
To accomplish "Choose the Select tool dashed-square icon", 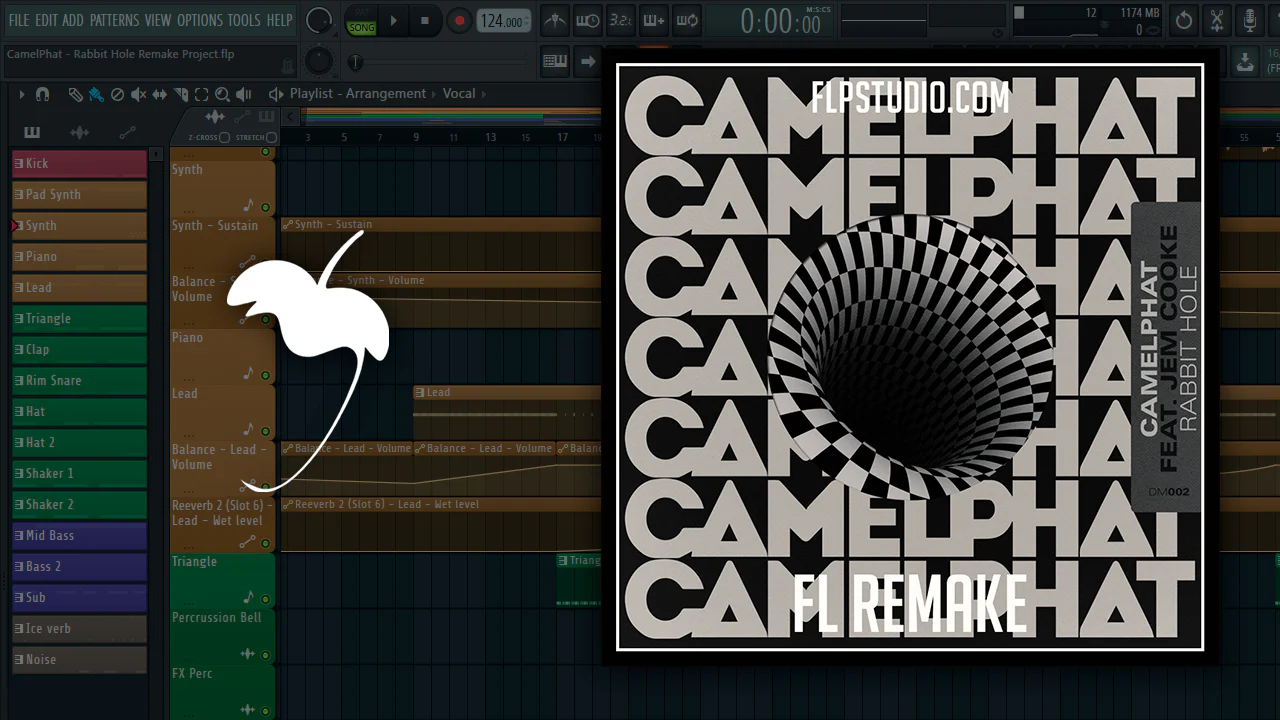I will [201, 94].
